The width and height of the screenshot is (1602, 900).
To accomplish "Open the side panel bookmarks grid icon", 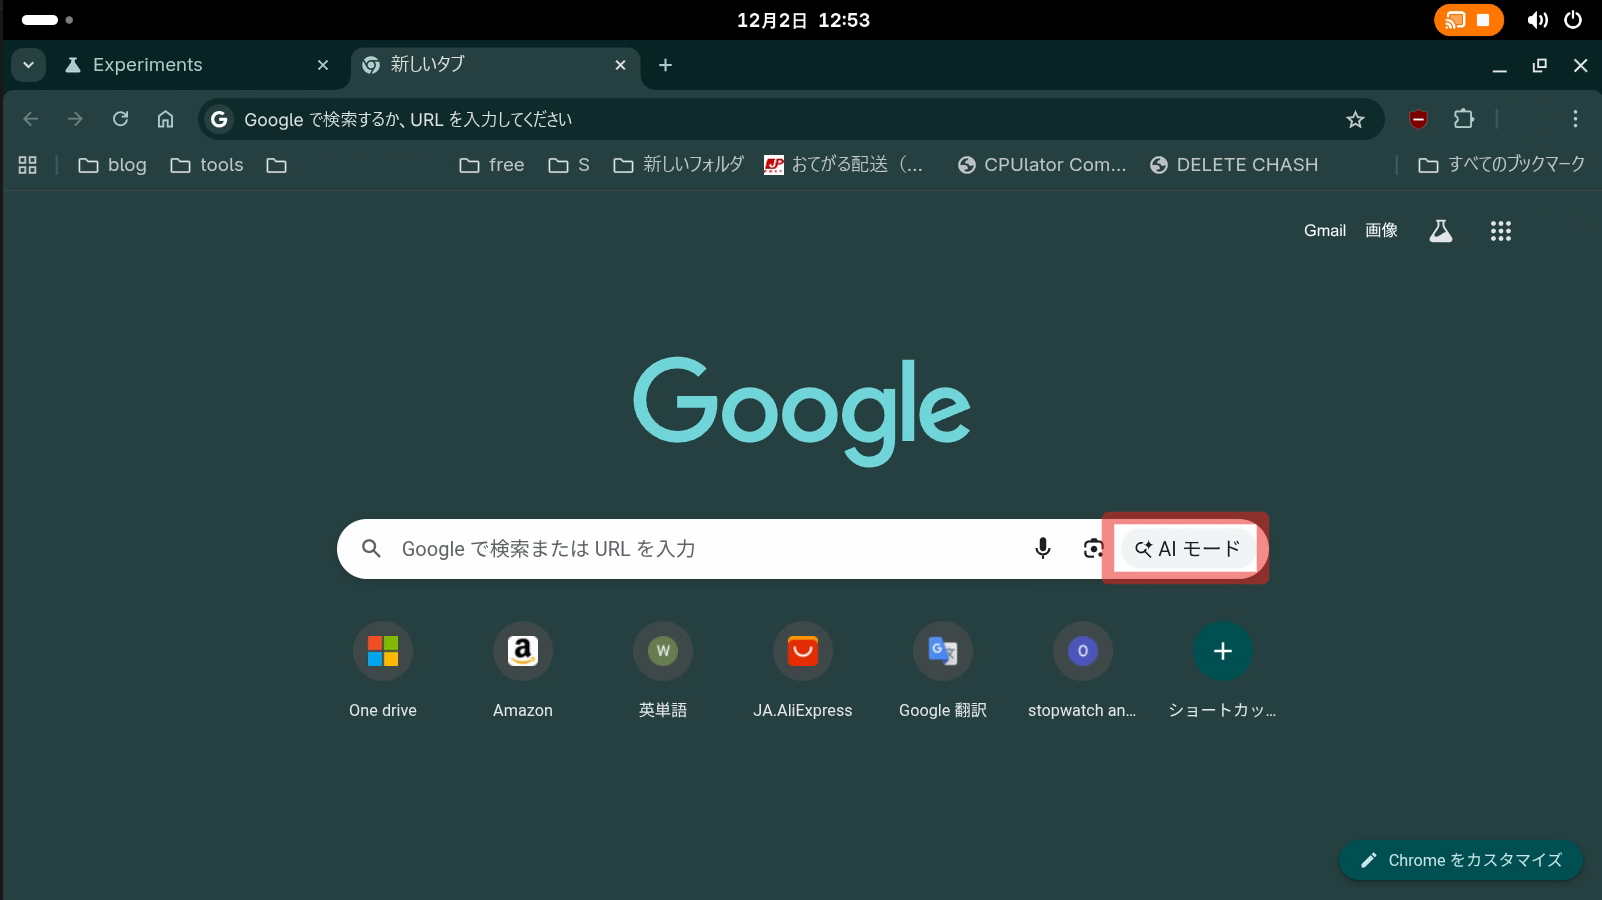I will pos(27,164).
